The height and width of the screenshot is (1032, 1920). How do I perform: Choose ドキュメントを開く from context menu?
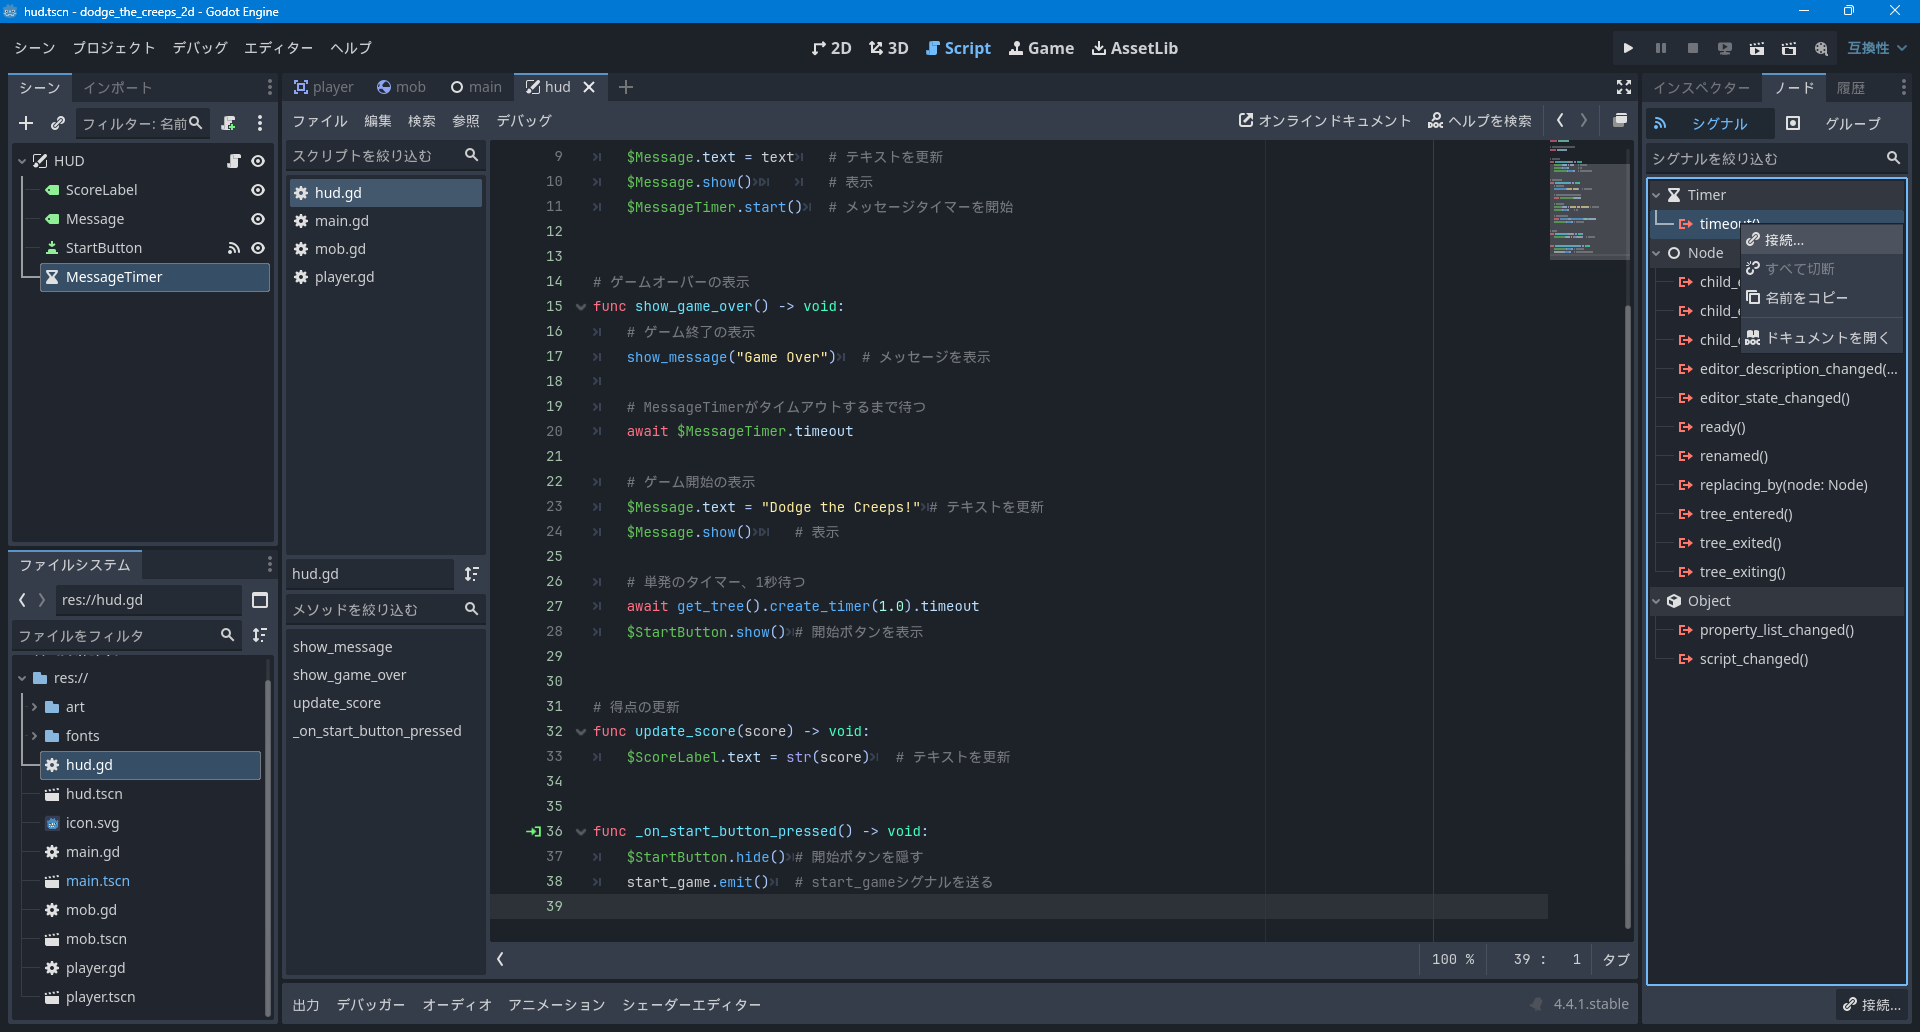[1822, 338]
